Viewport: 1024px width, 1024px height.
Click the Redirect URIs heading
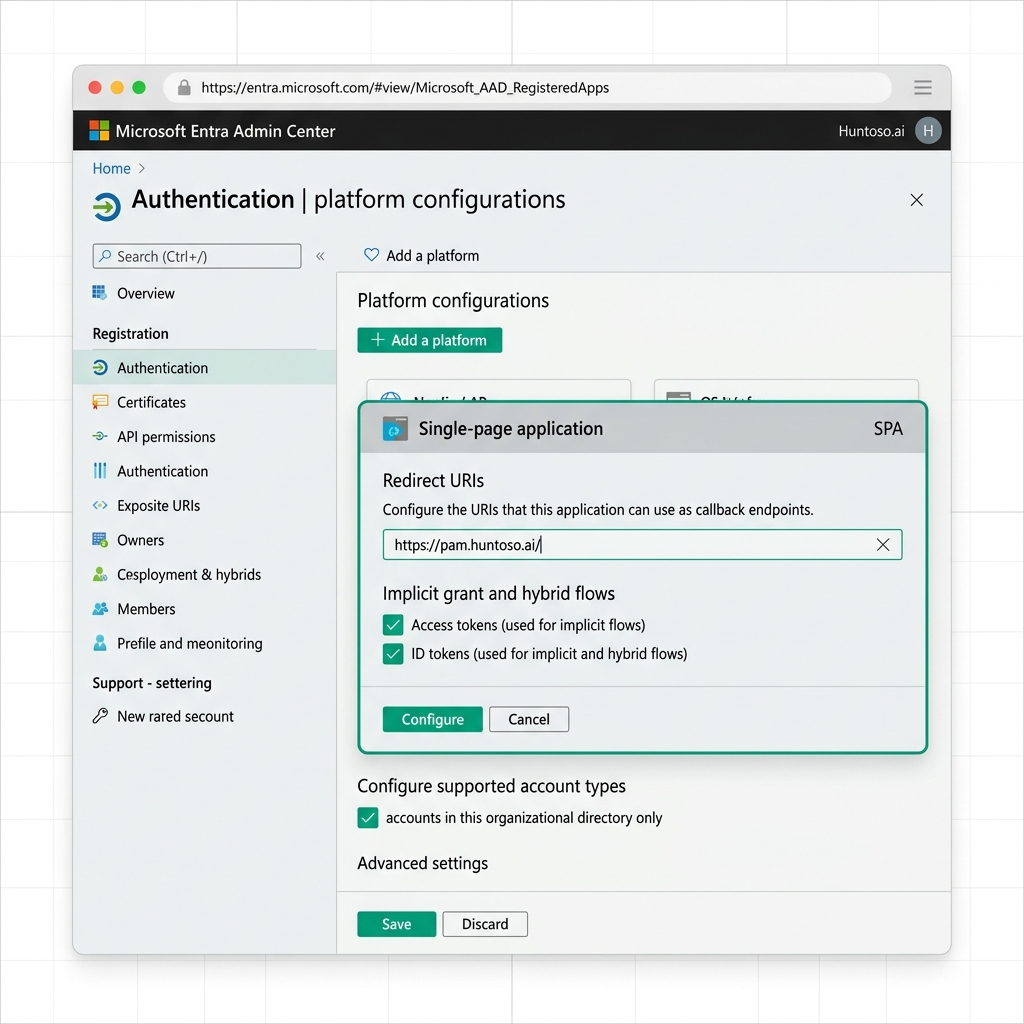click(433, 481)
